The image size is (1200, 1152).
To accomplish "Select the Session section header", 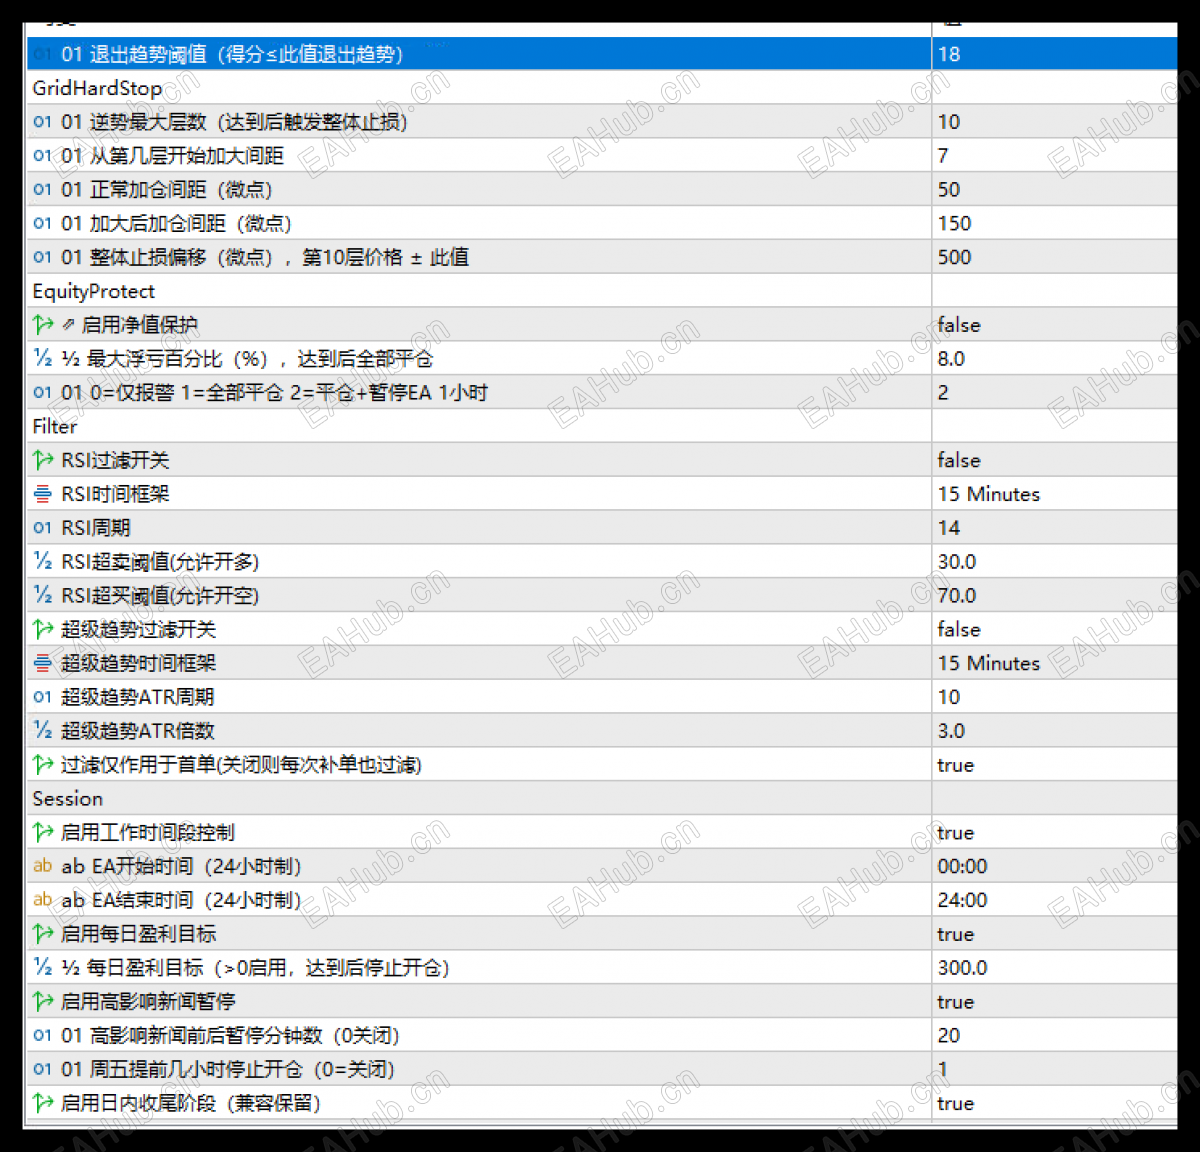I will coord(67,798).
